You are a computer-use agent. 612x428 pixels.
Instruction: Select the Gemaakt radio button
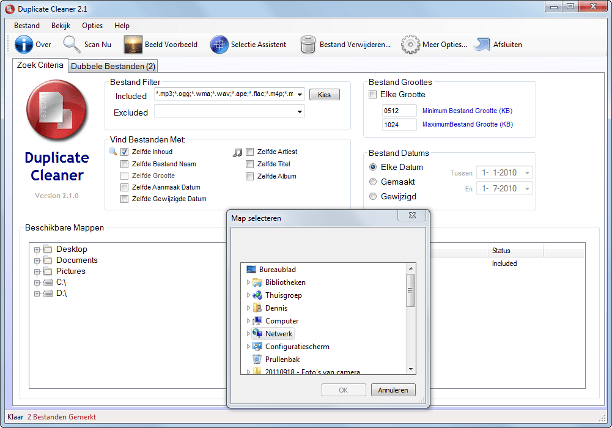pos(373,181)
